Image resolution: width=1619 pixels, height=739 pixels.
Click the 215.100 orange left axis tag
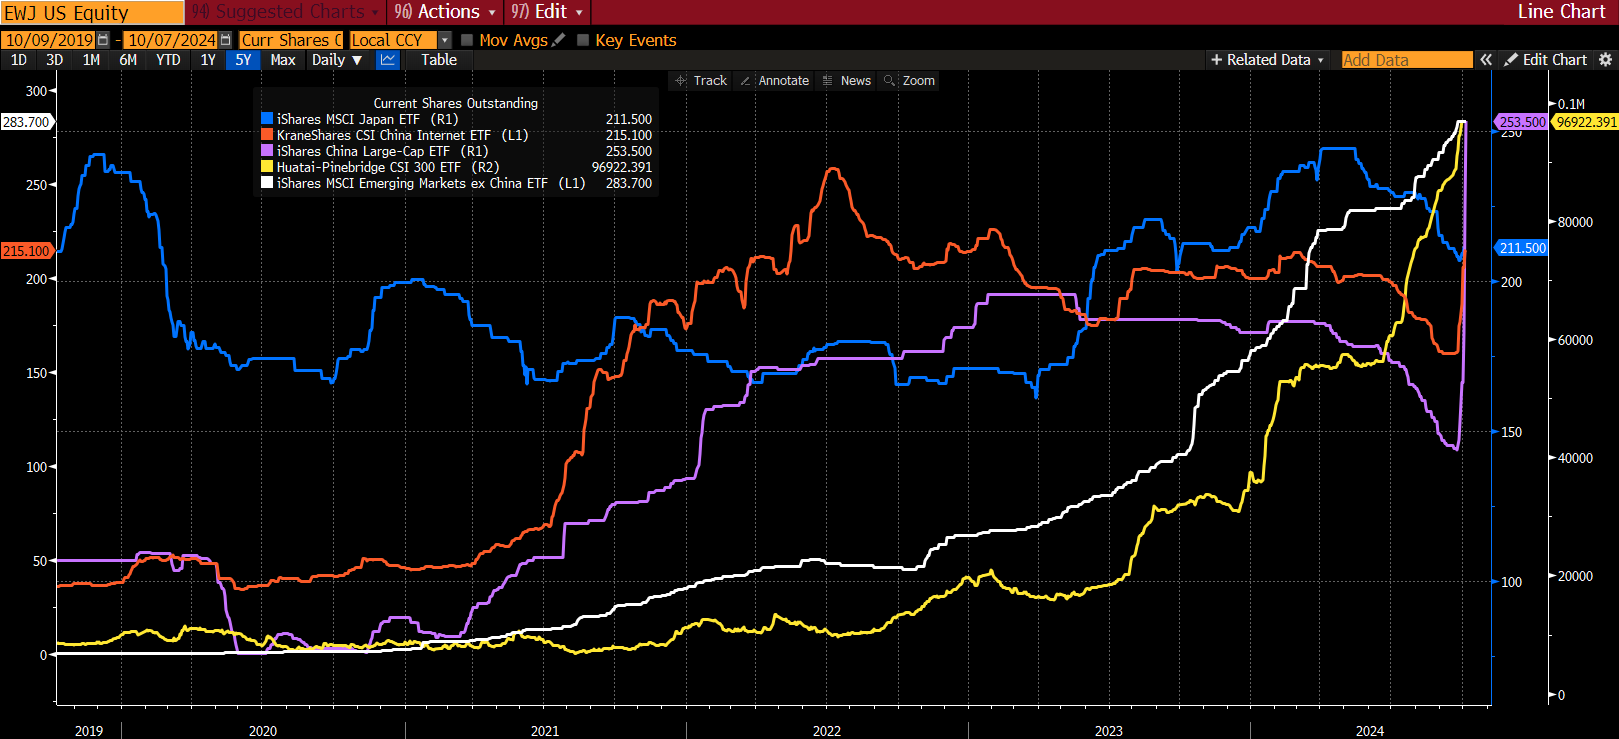[x=26, y=251]
